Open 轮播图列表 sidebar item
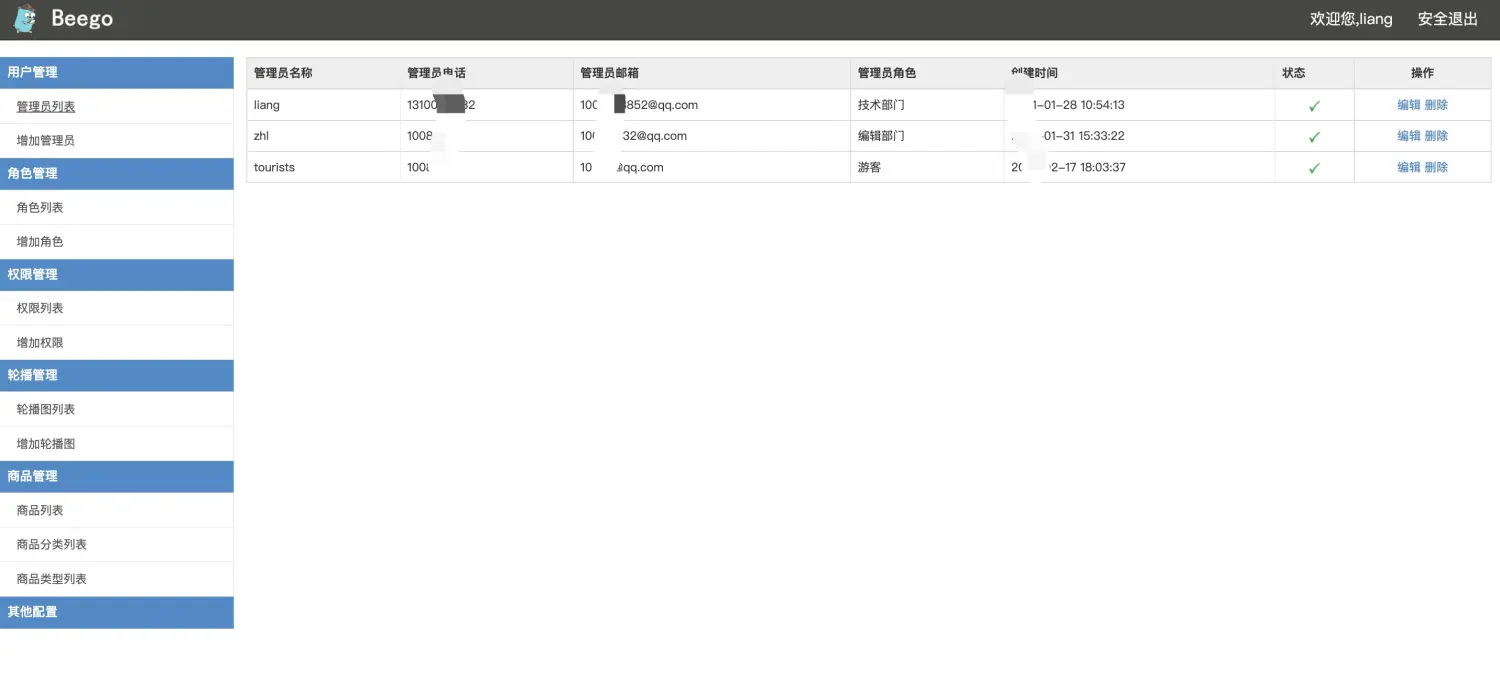This screenshot has height=680, width=1500. [x=46, y=410]
